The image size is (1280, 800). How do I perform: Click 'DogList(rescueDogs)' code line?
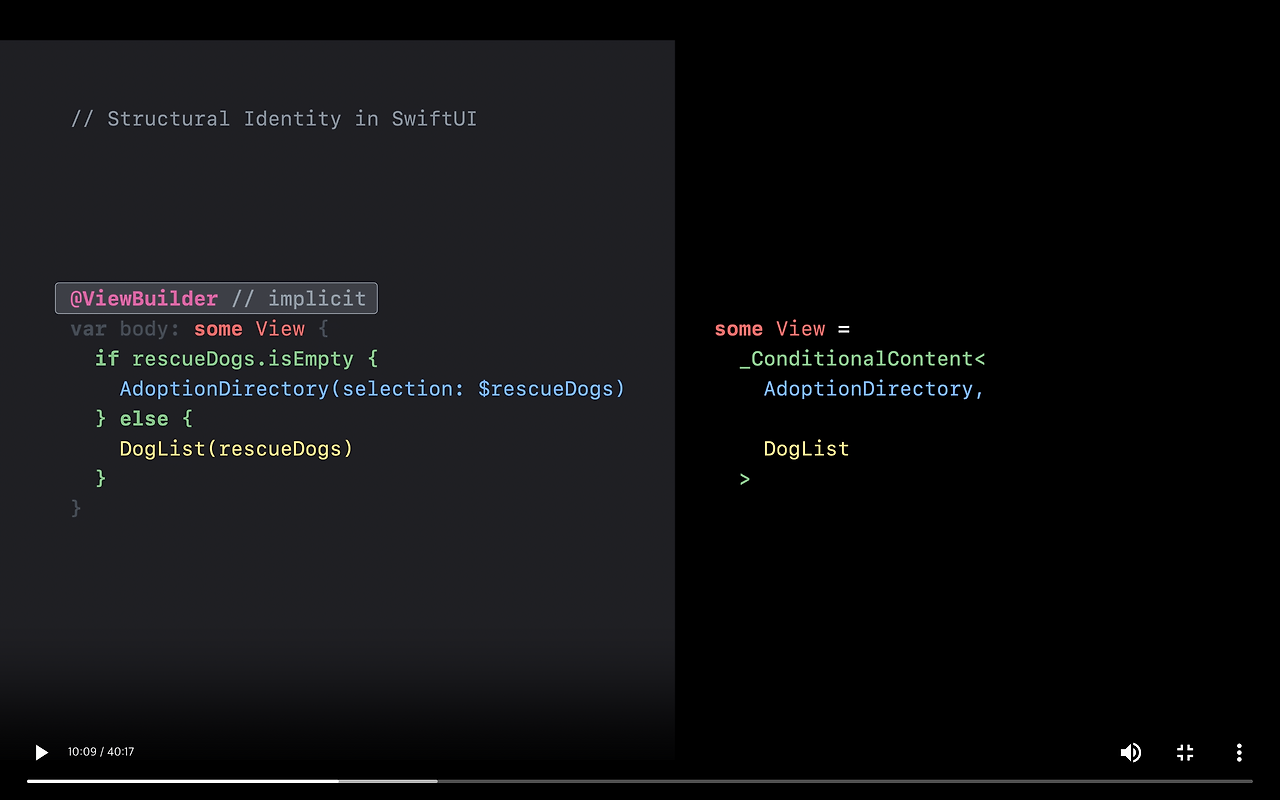coord(236,449)
